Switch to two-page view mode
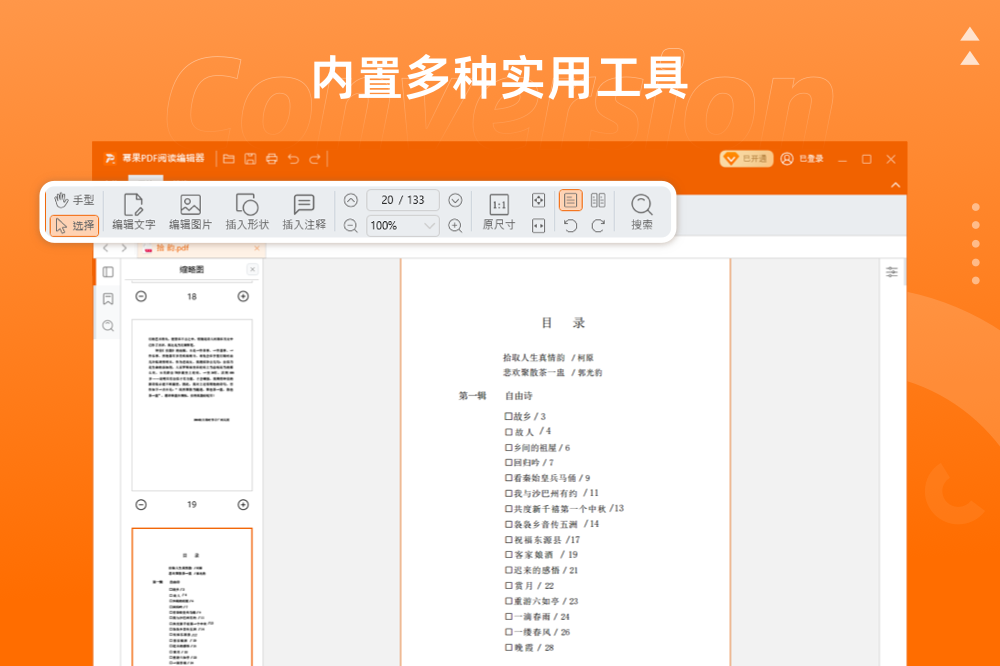 [x=598, y=200]
